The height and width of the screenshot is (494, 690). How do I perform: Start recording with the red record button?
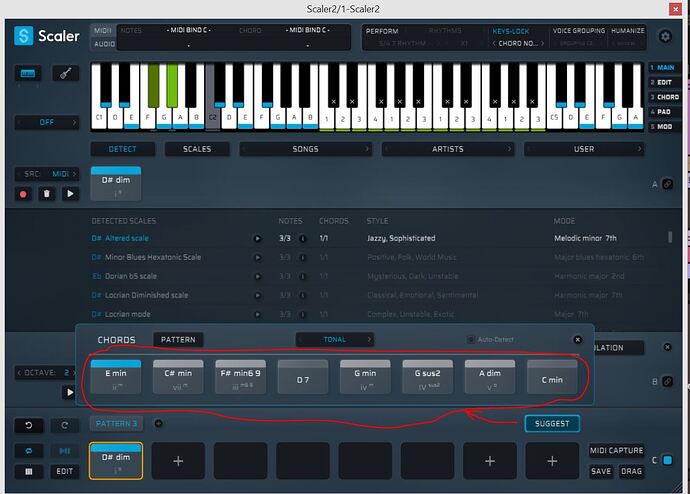click(23, 194)
